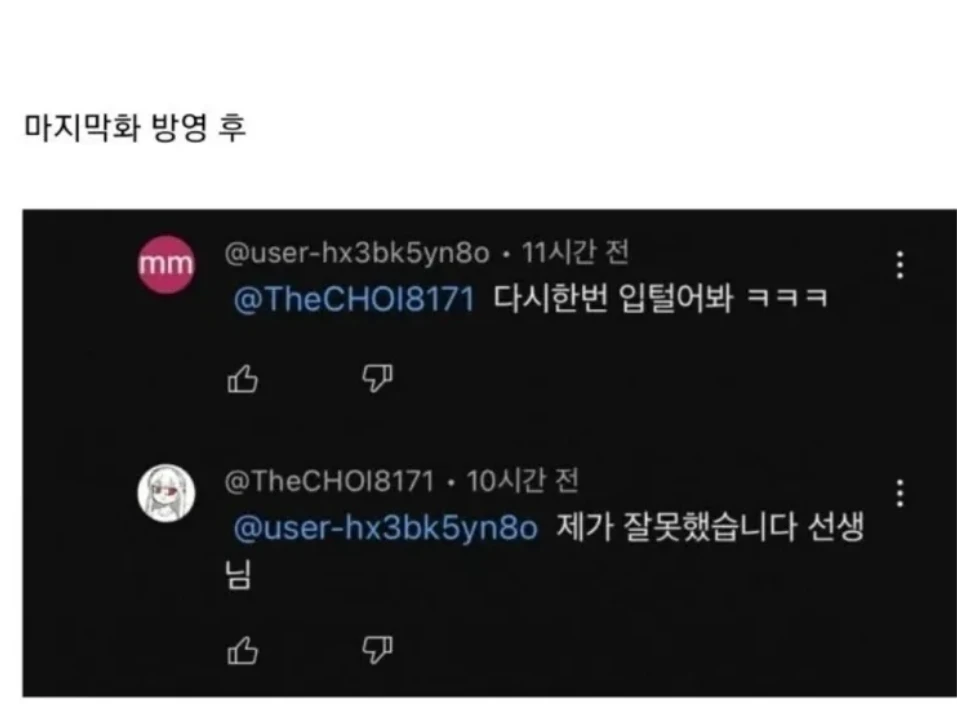This screenshot has height=704, width=957.
Task: Click the '10시간 전' timestamp
Action: [522, 482]
